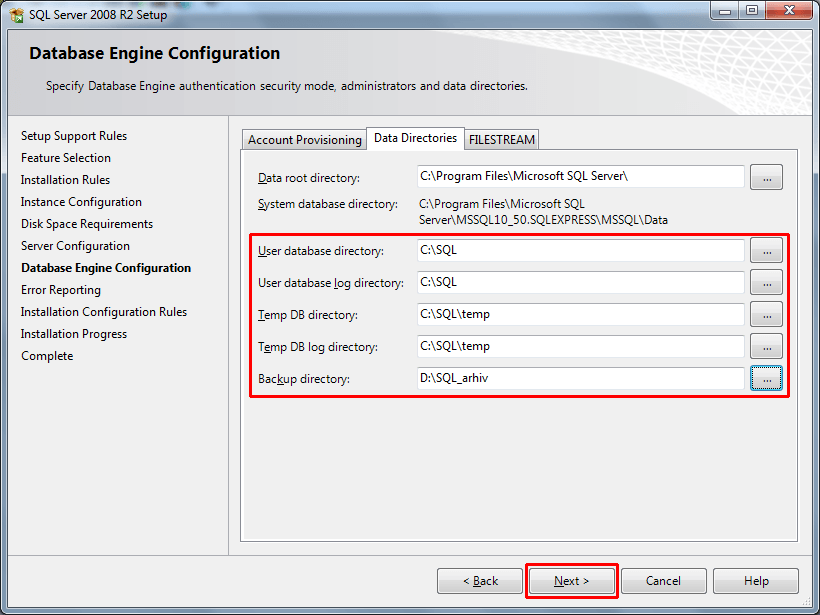820x615 pixels.
Task: Browse for the Data root directory
Action: click(766, 177)
